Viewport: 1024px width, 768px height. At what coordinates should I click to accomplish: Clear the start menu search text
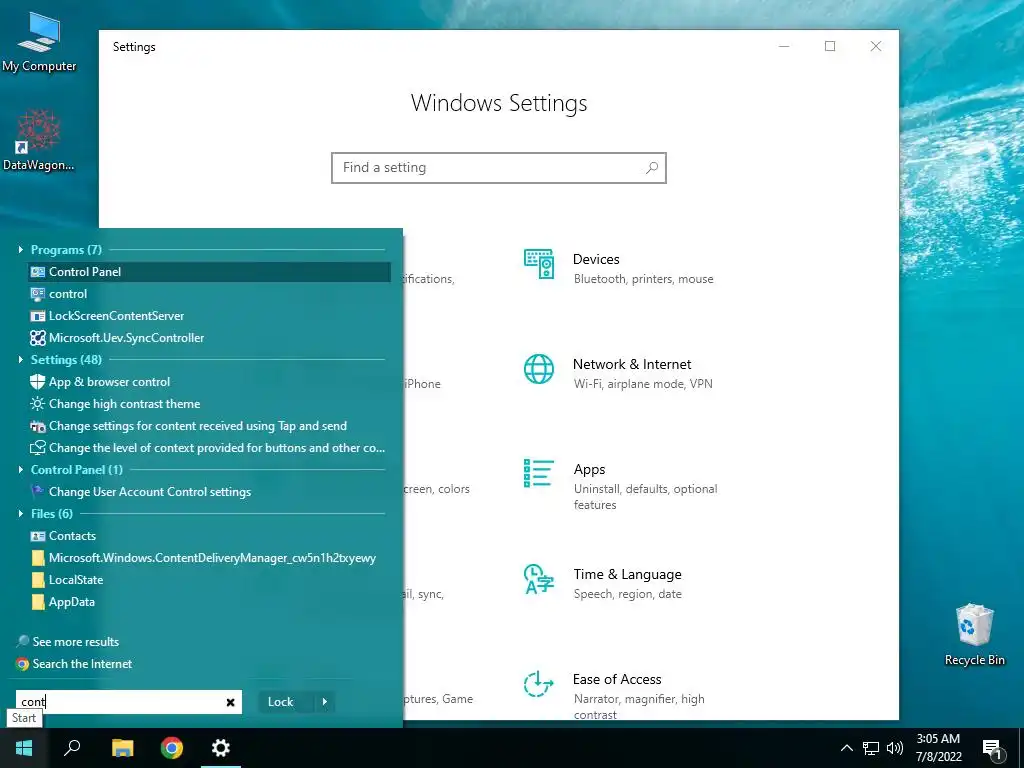(x=231, y=702)
